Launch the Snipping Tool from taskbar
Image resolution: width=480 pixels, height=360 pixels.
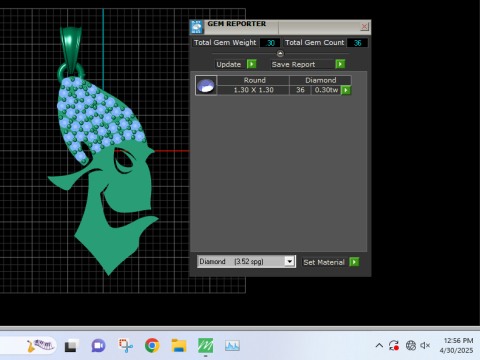tap(125, 346)
